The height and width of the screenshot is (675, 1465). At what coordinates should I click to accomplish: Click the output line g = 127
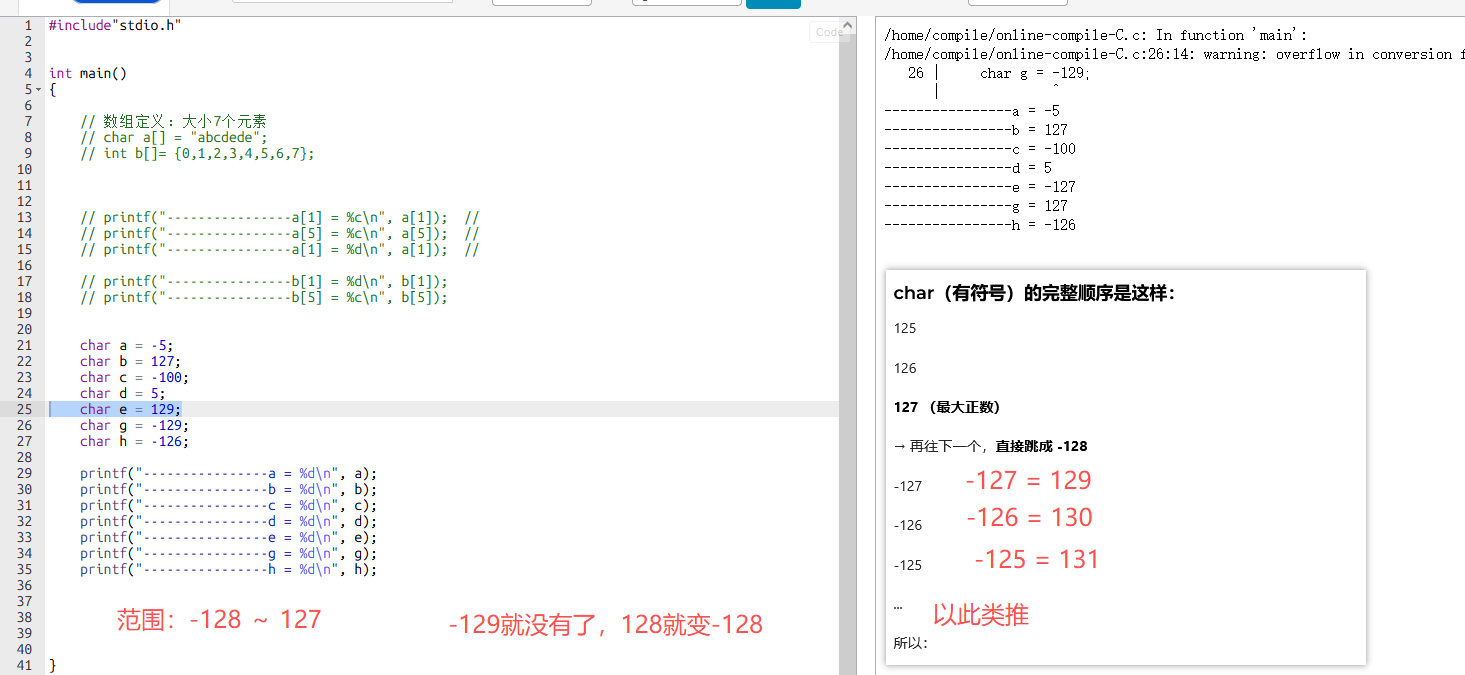tap(976, 206)
